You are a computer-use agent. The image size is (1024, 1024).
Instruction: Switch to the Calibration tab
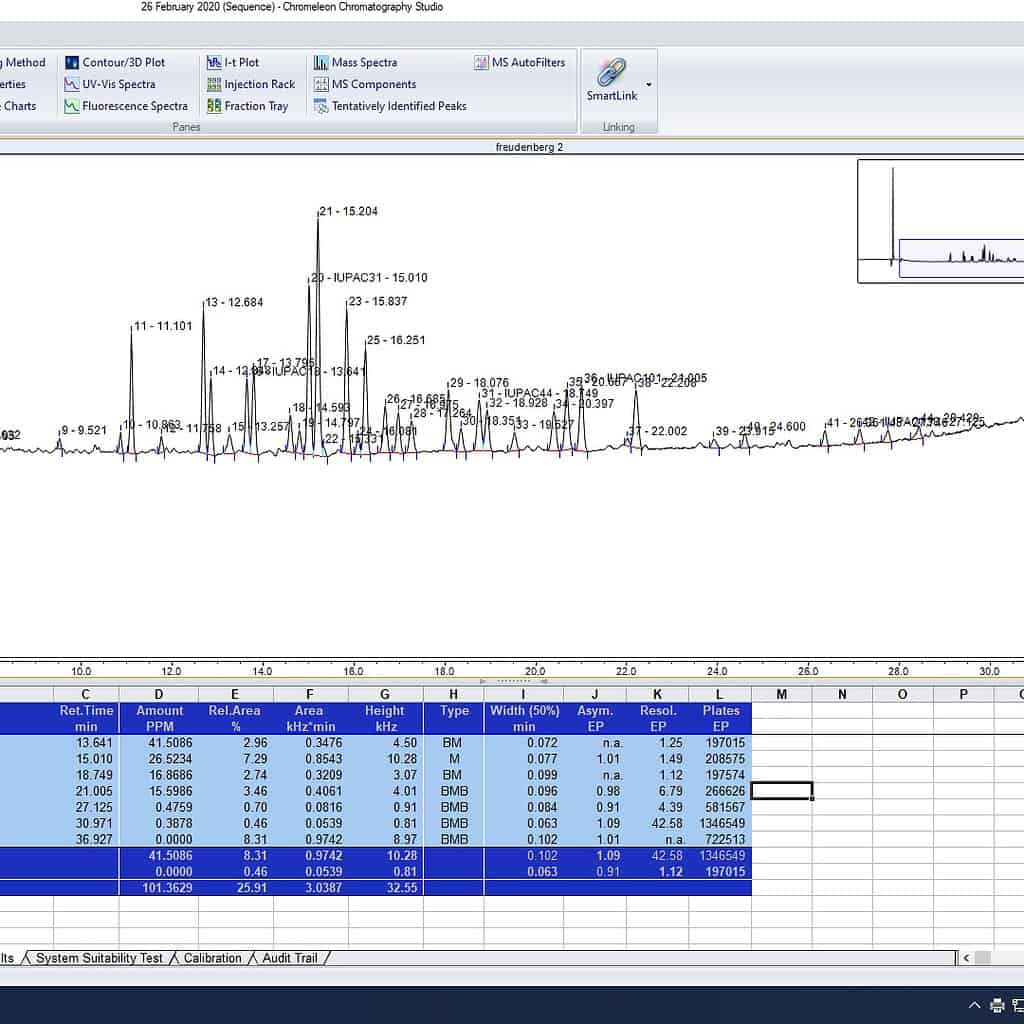212,958
